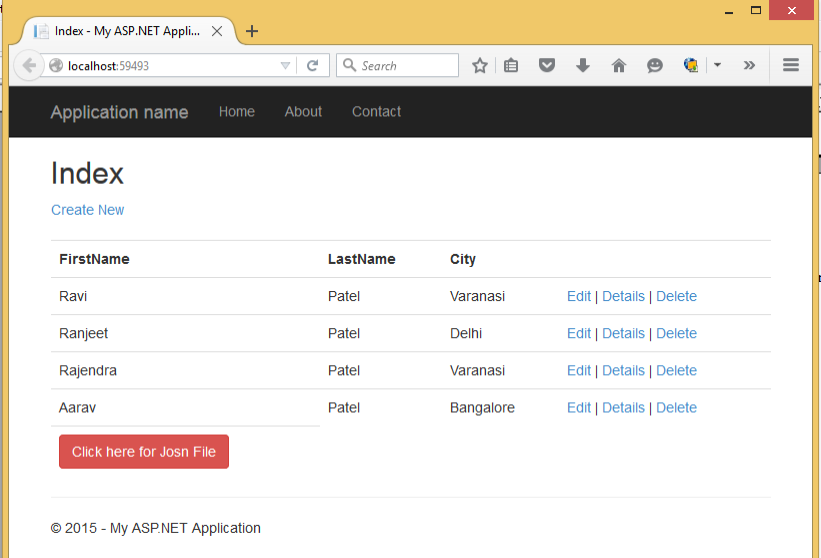Open the Firefox hamburger menu
821x558 pixels.
[791, 66]
